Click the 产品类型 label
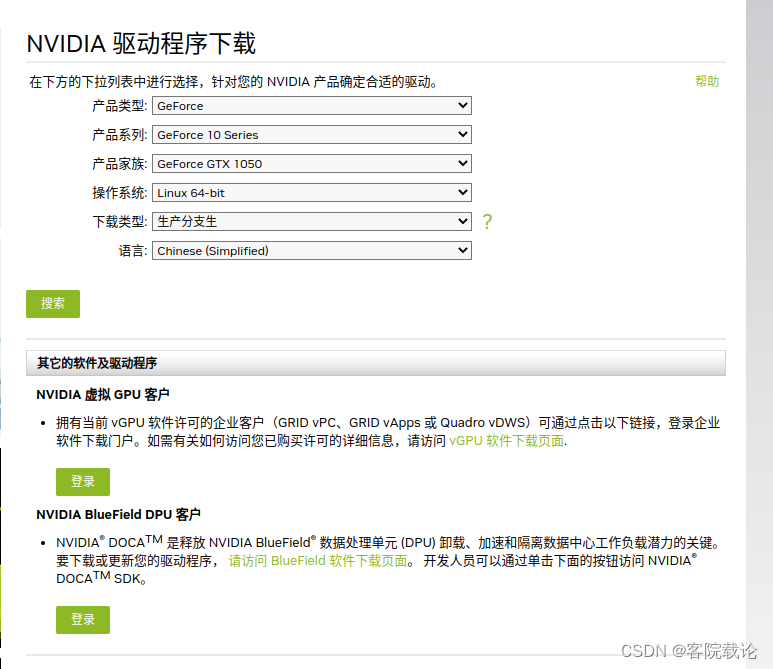Image resolution: width=773 pixels, height=669 pixels. tap(120, 106)
